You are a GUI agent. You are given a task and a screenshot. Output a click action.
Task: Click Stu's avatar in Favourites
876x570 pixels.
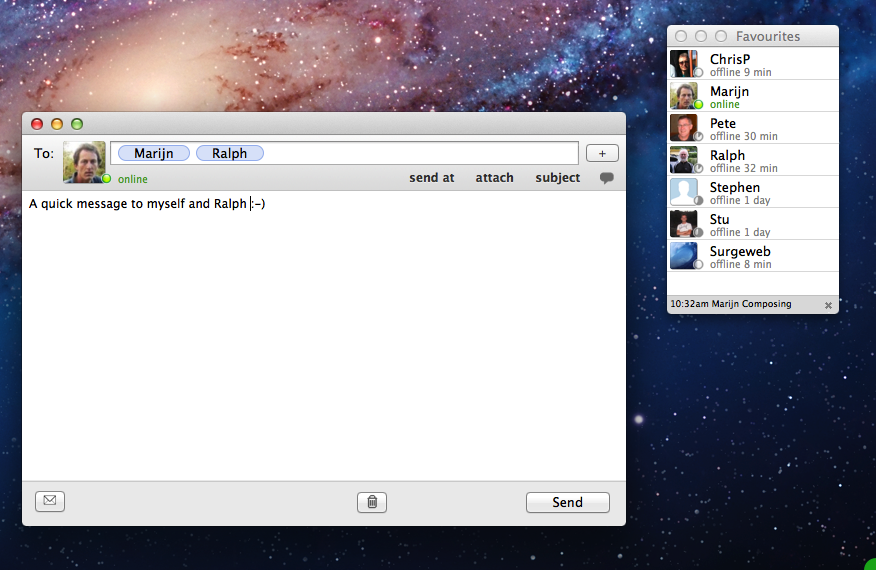click(x=684, y=224)
